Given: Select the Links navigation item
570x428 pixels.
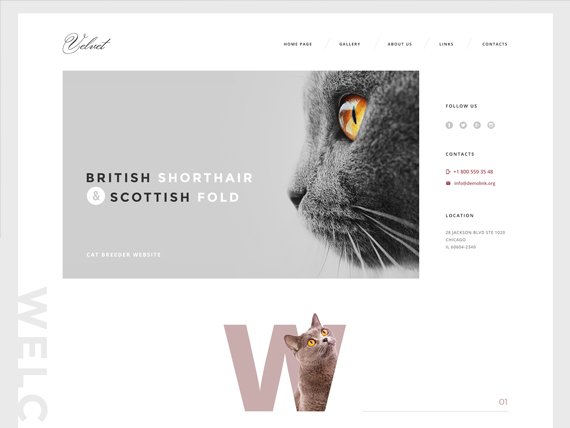Looking at the screenshot, I should click(446, 44).
